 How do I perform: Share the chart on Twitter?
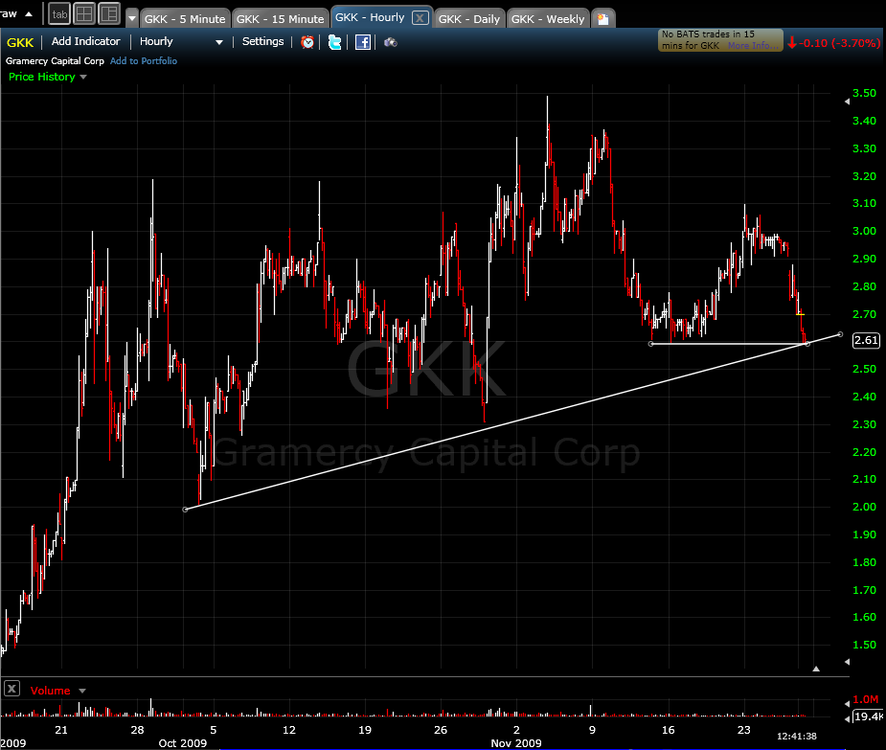pyautogui.click(x=335, y=42)
